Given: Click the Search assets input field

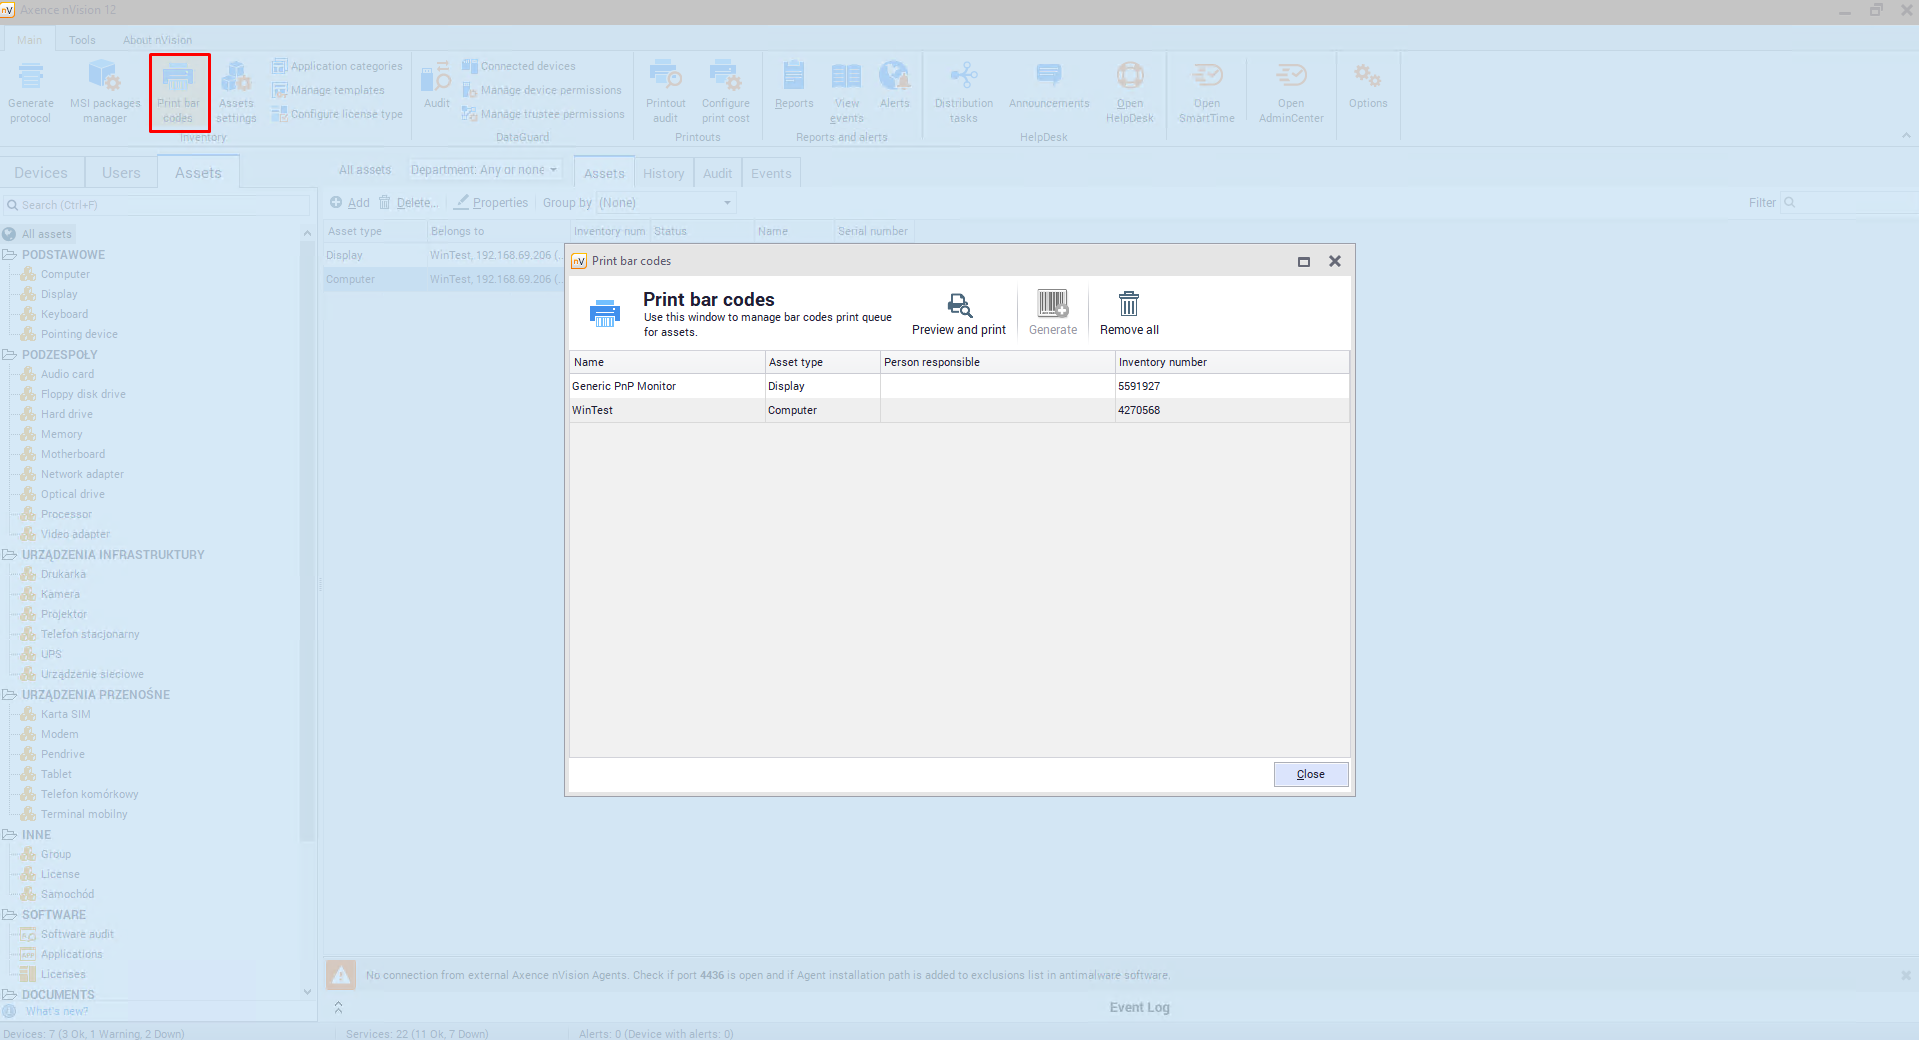Looking at the screenshot, I should 160,205.
